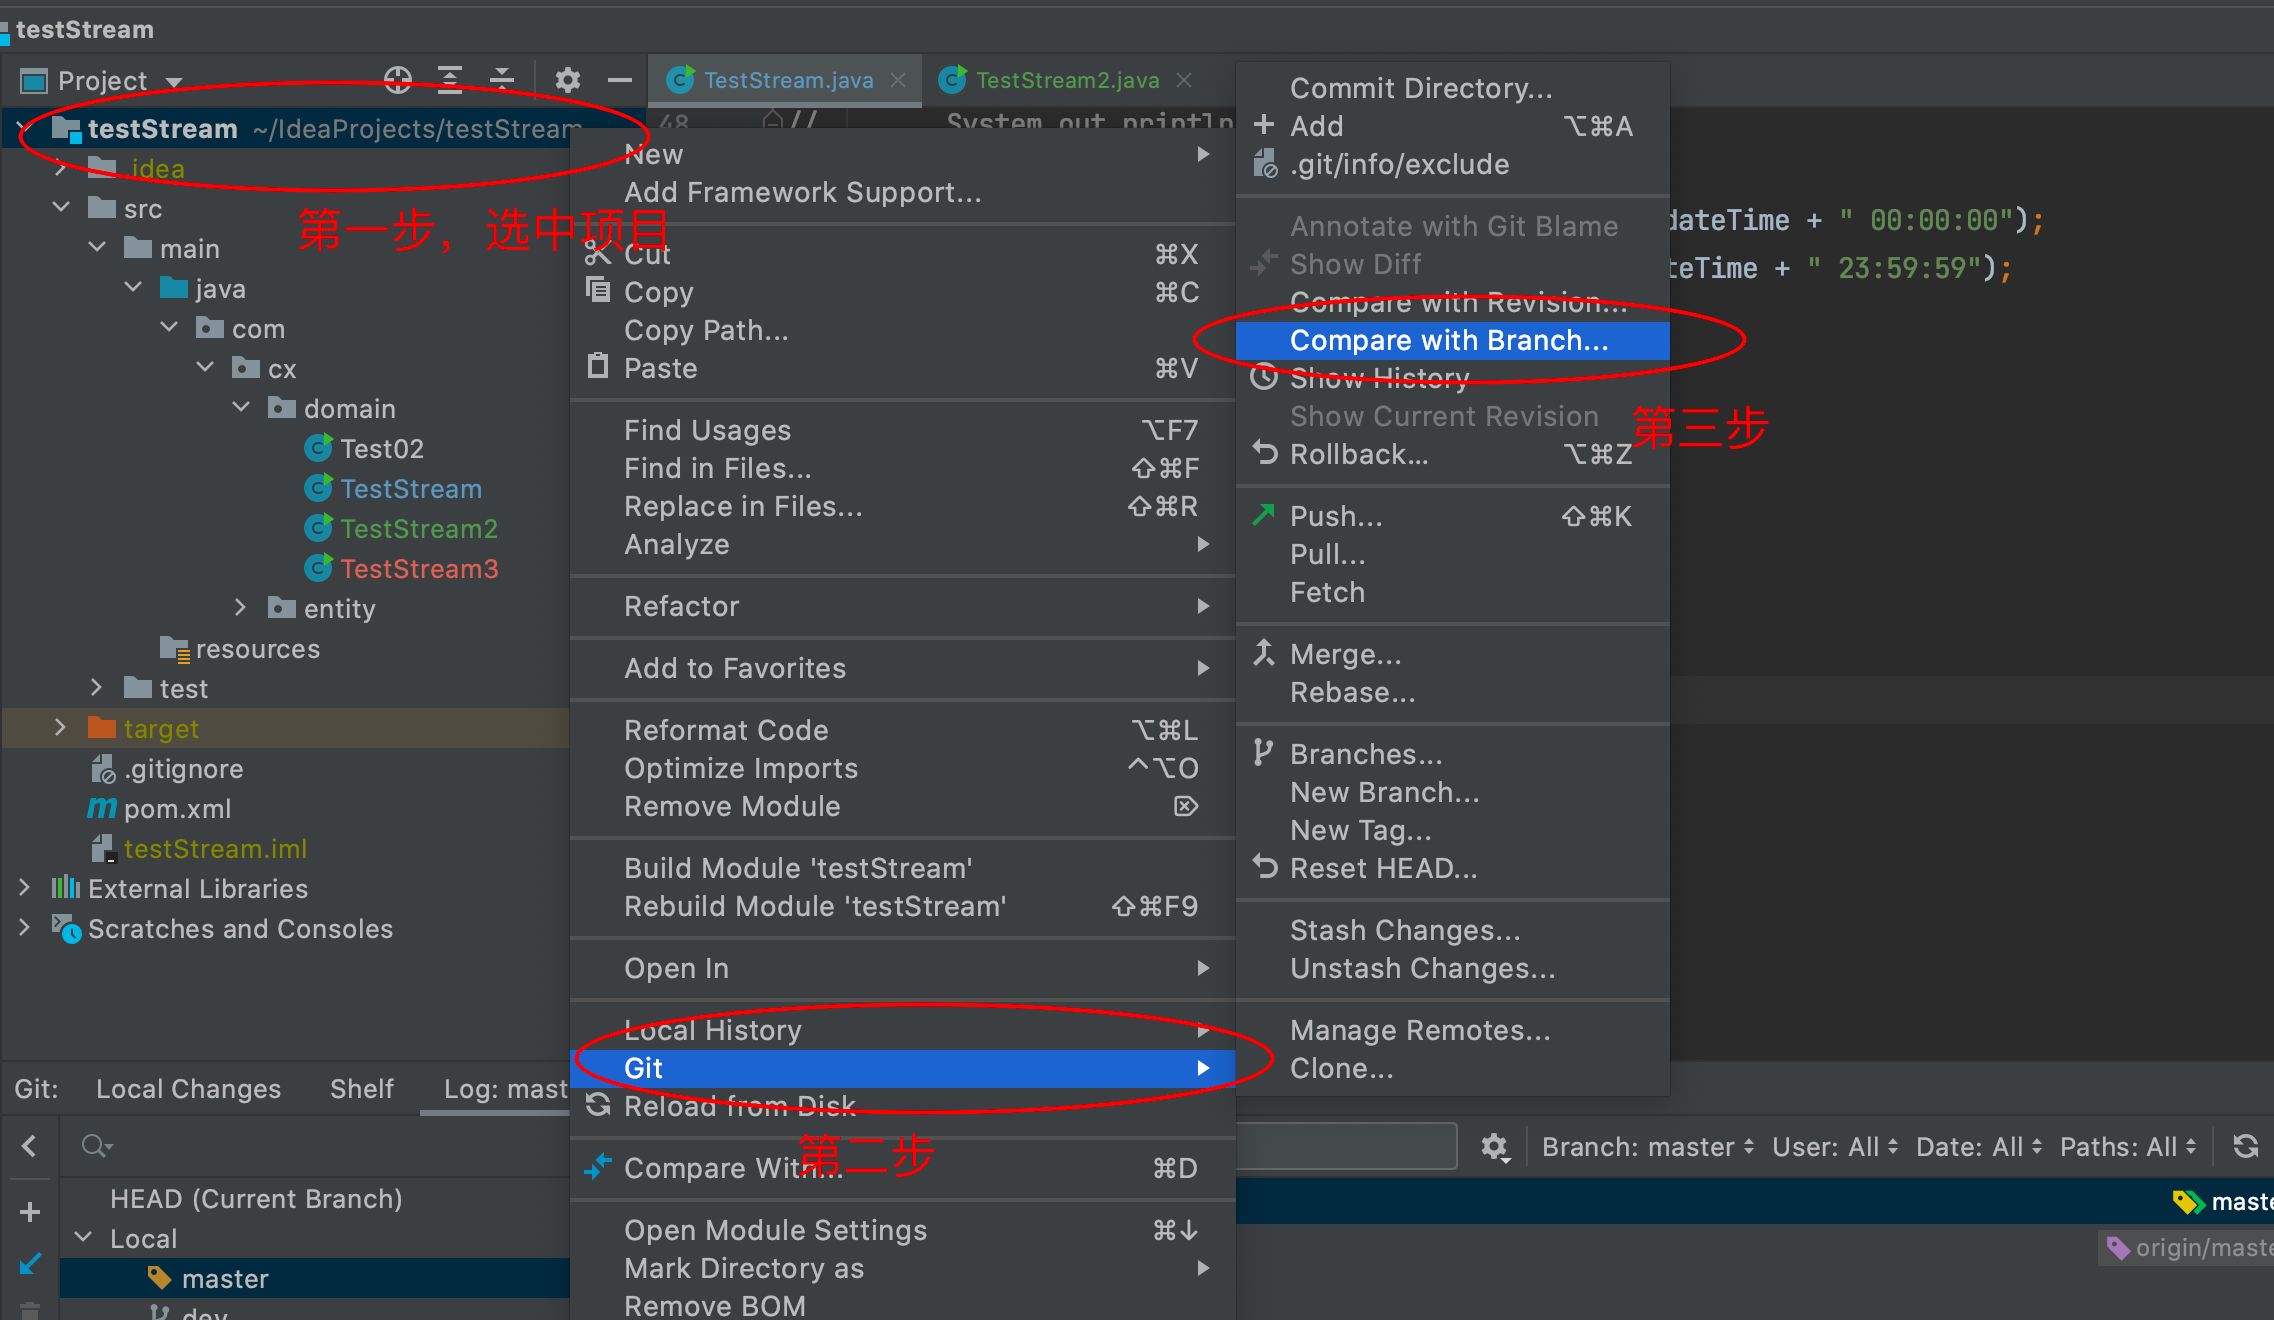Image resolution: width=2274 pixels, height=1320 pixels.
Task: Select .gitignore file in tree
Action: click(167, 769)
